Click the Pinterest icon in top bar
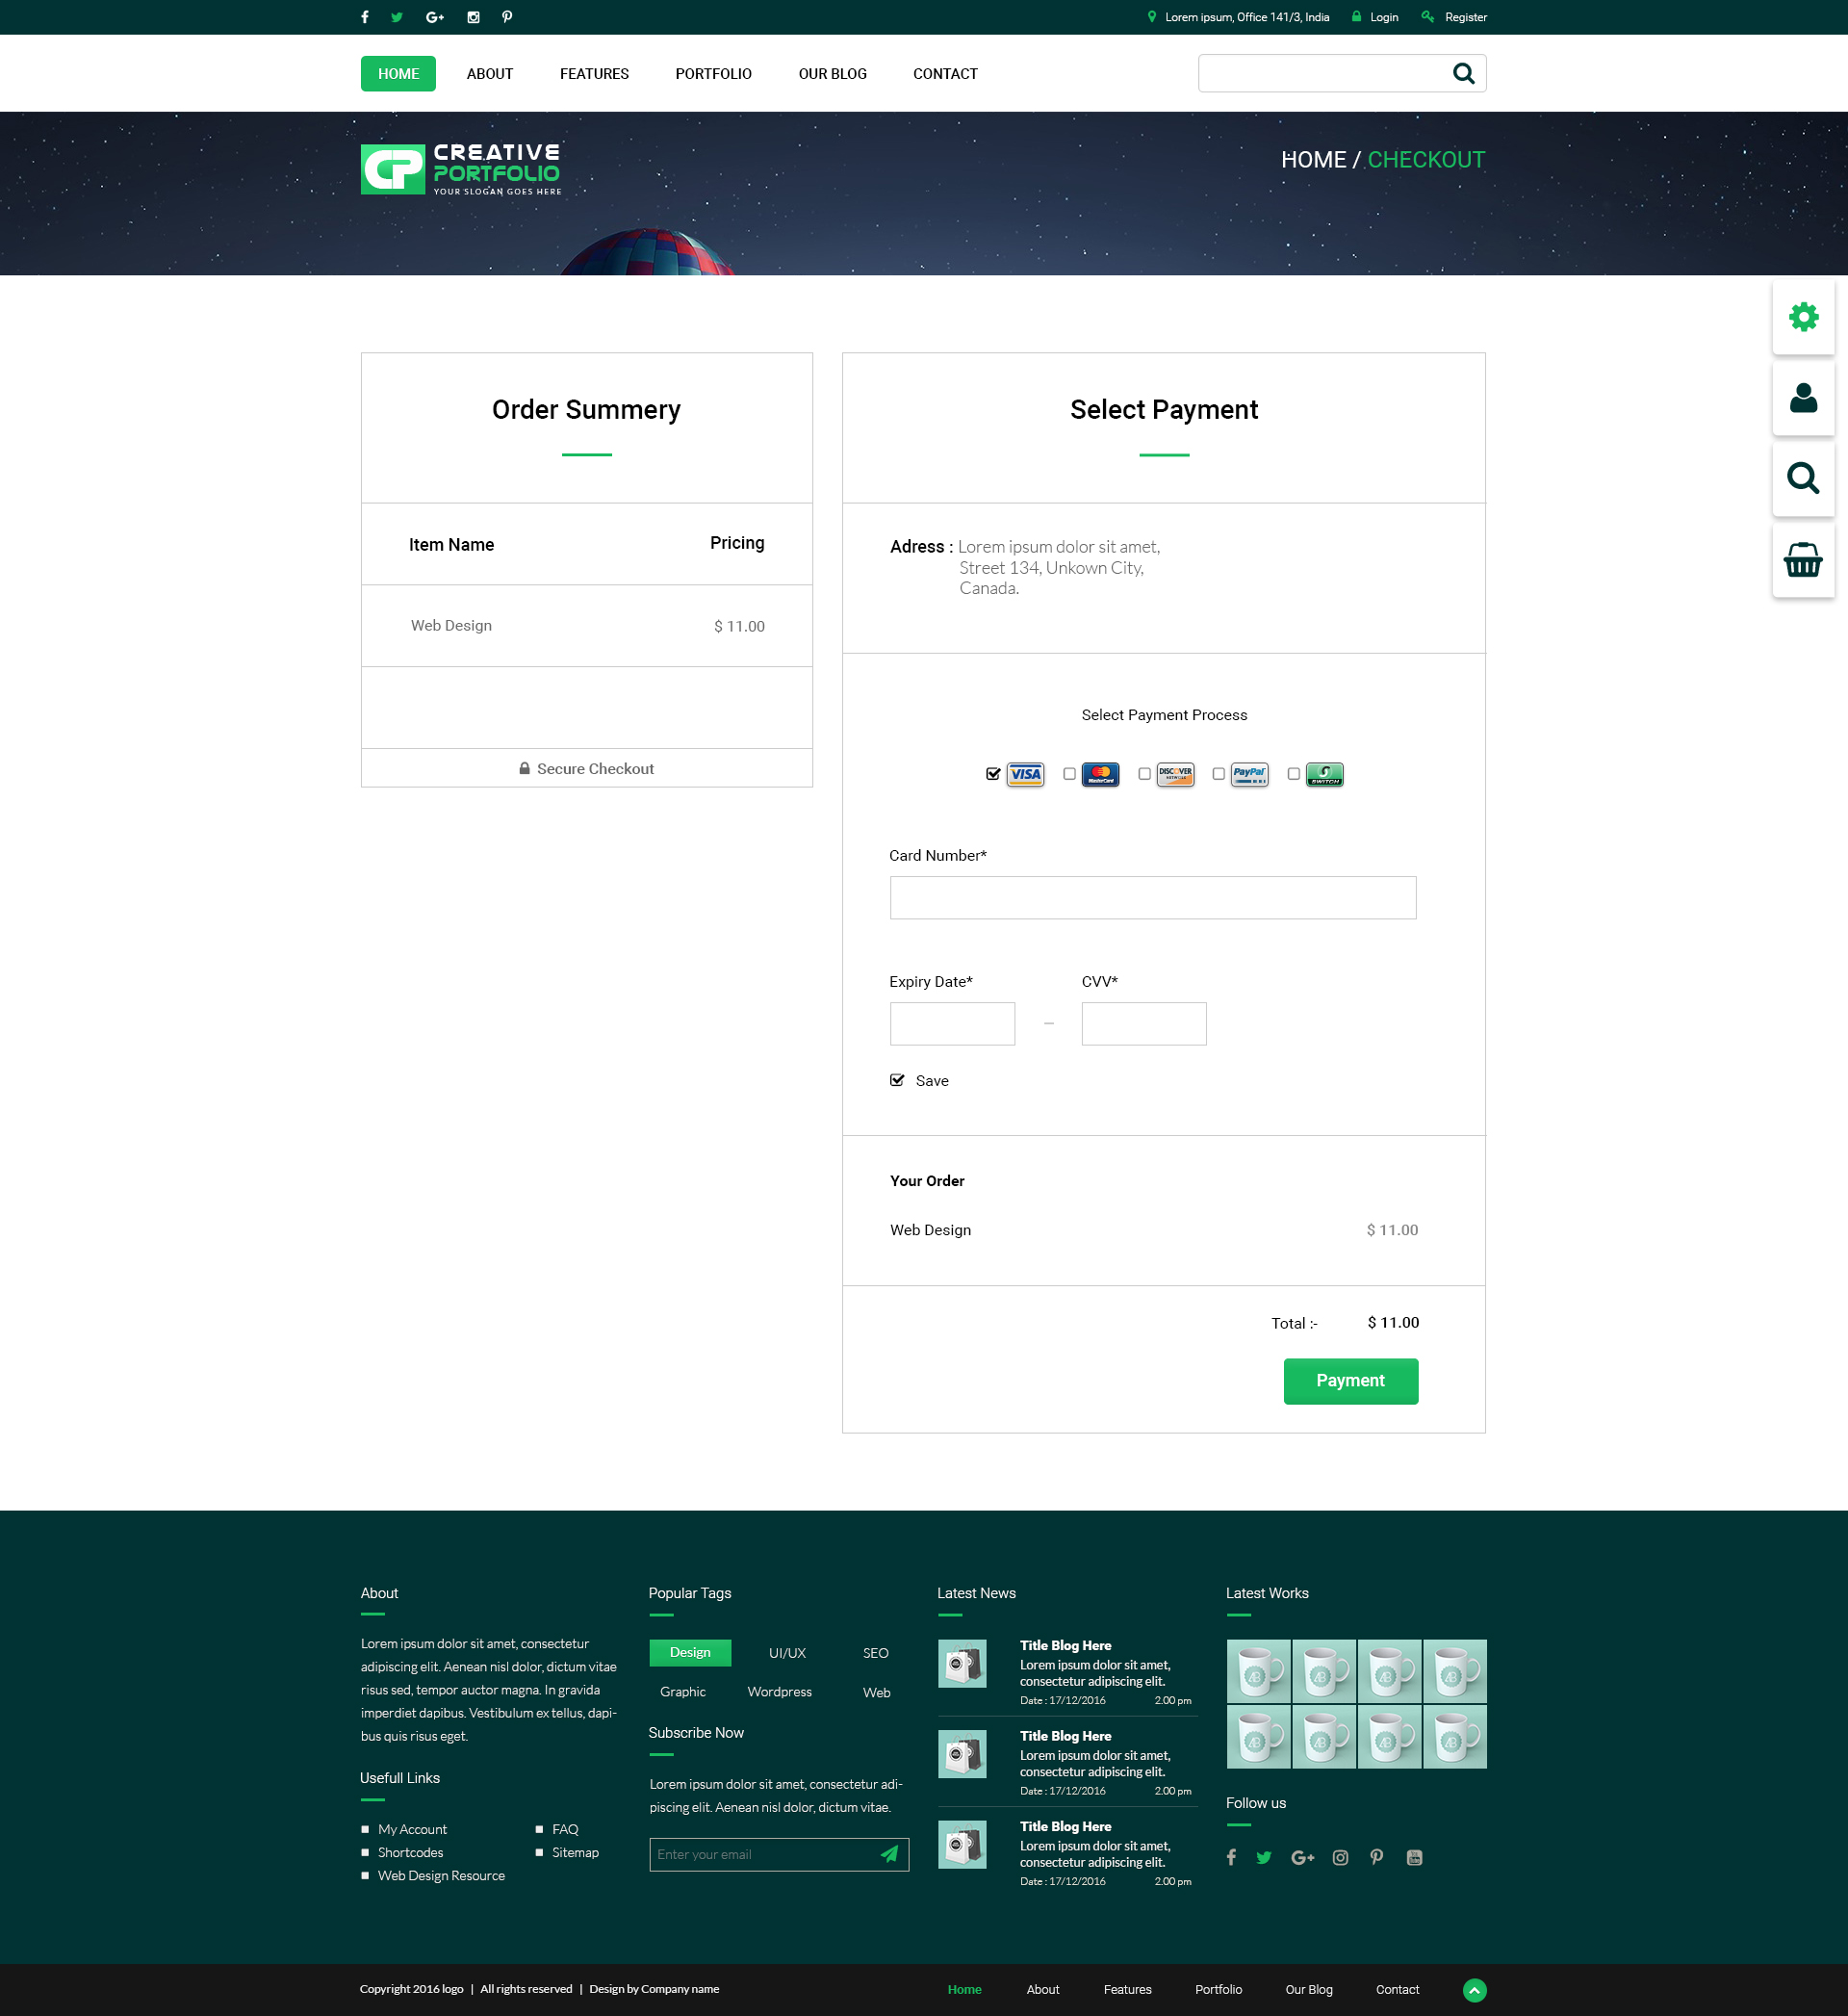The width and height of the screenshot is (1848, 2016). (507, 17)
